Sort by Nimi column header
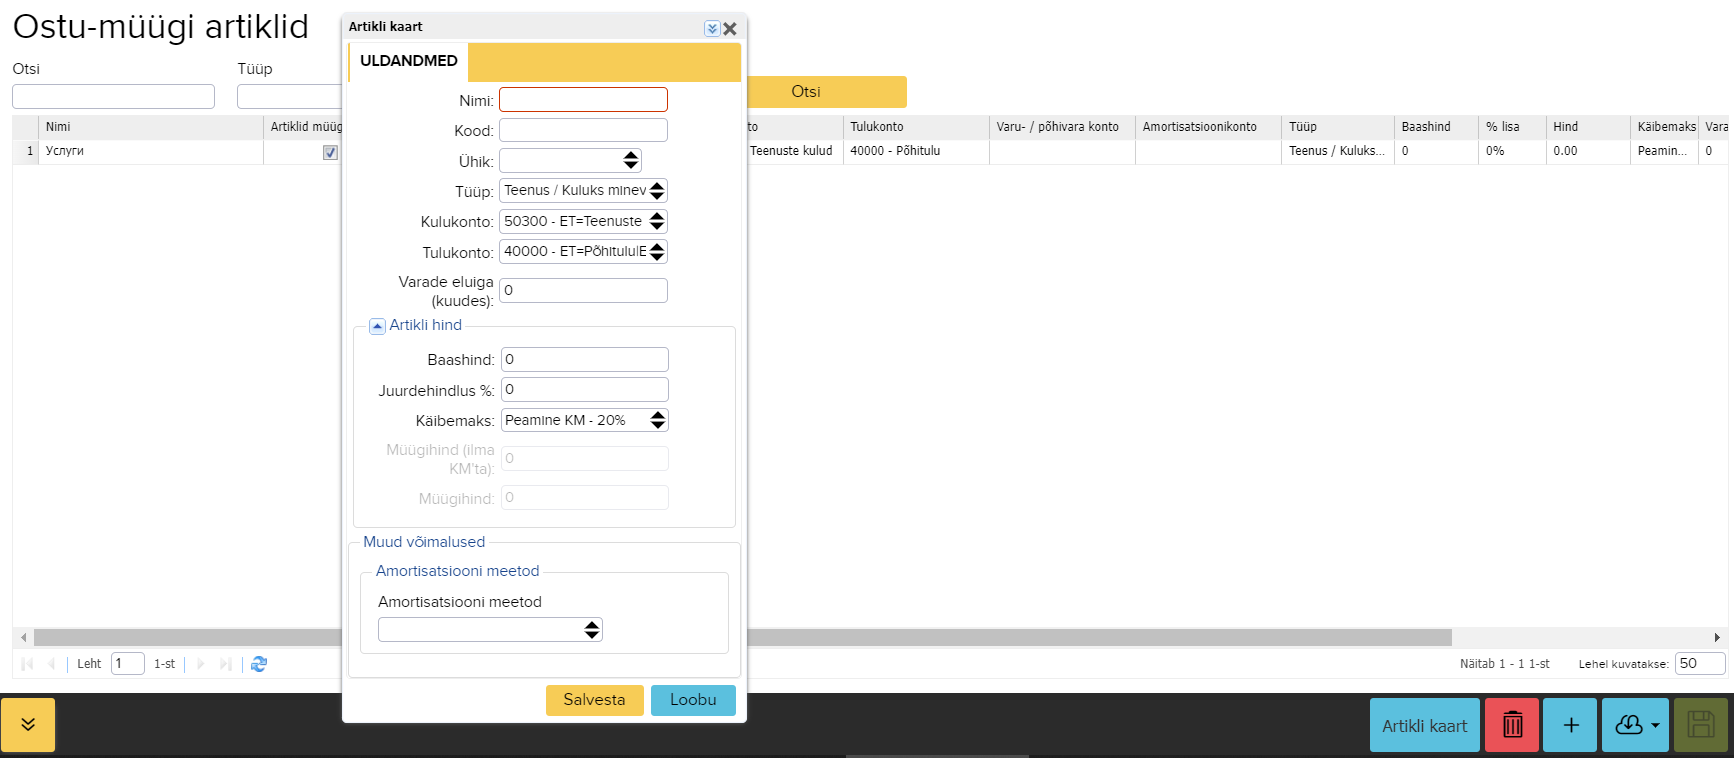Image resolution: width=1734 pixels, height=758 pixels. click(x=151, y=127)
